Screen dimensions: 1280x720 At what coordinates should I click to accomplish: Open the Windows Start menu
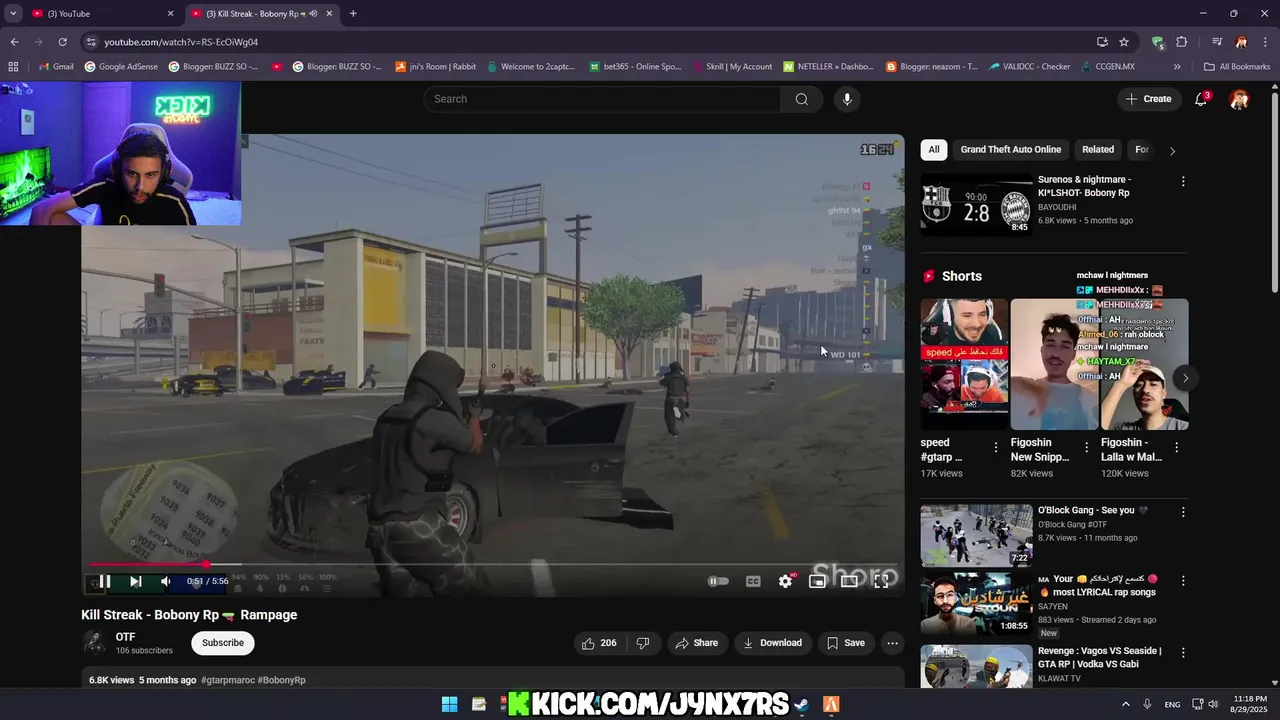coord(450,704)
